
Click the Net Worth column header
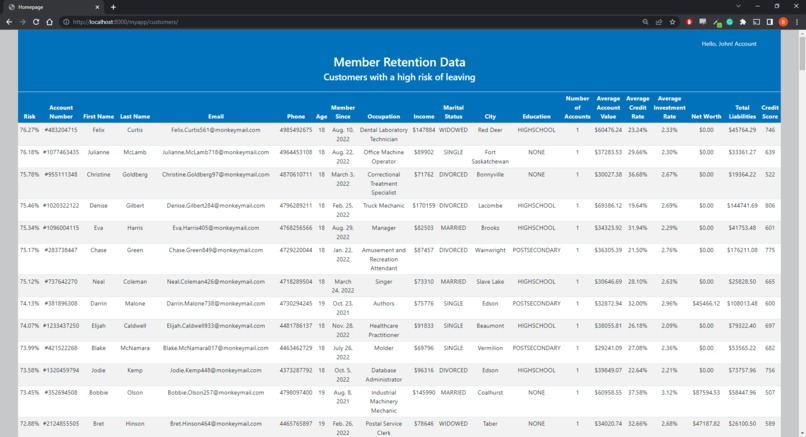click(x=706, y=117)
